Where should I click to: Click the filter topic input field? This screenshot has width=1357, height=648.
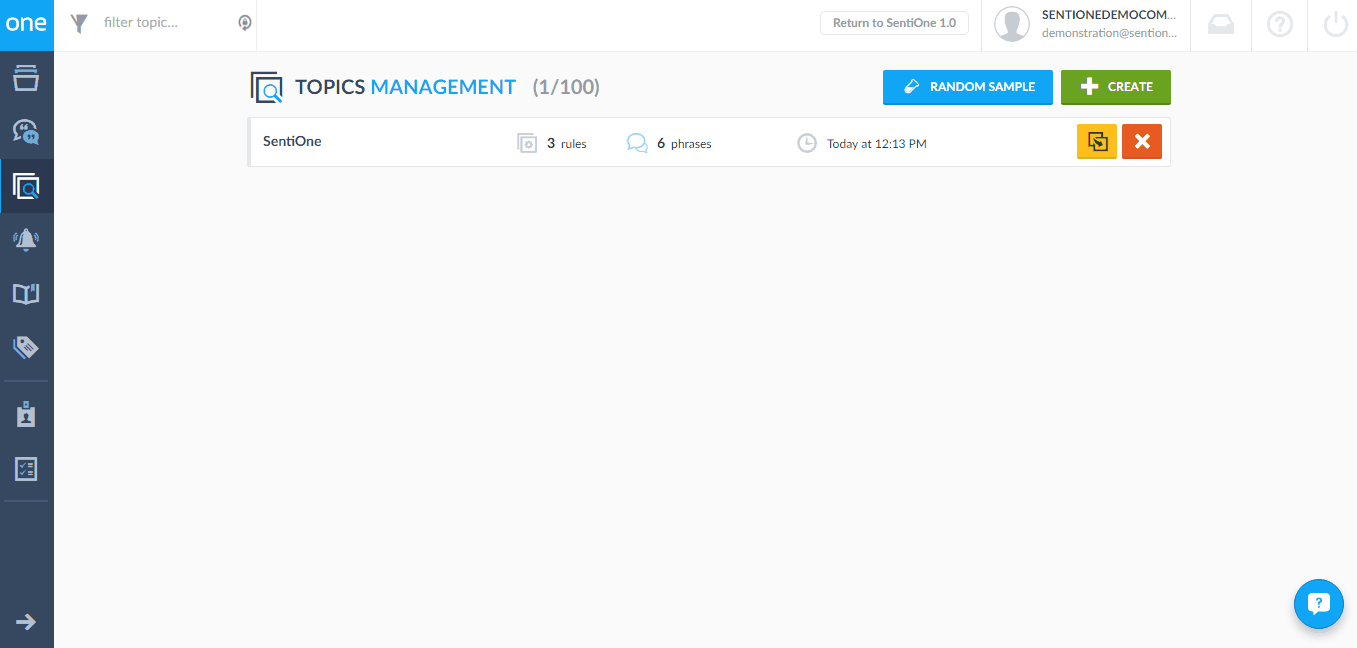tap(165, 22)
